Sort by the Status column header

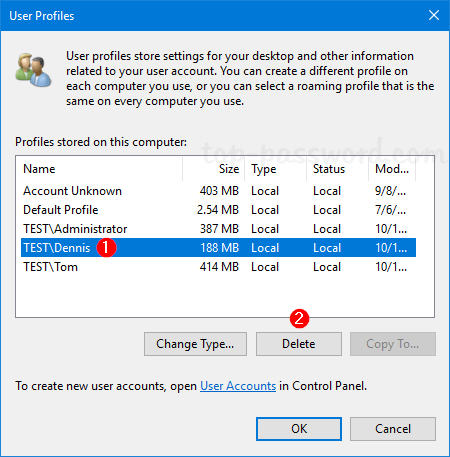(338, 169)
